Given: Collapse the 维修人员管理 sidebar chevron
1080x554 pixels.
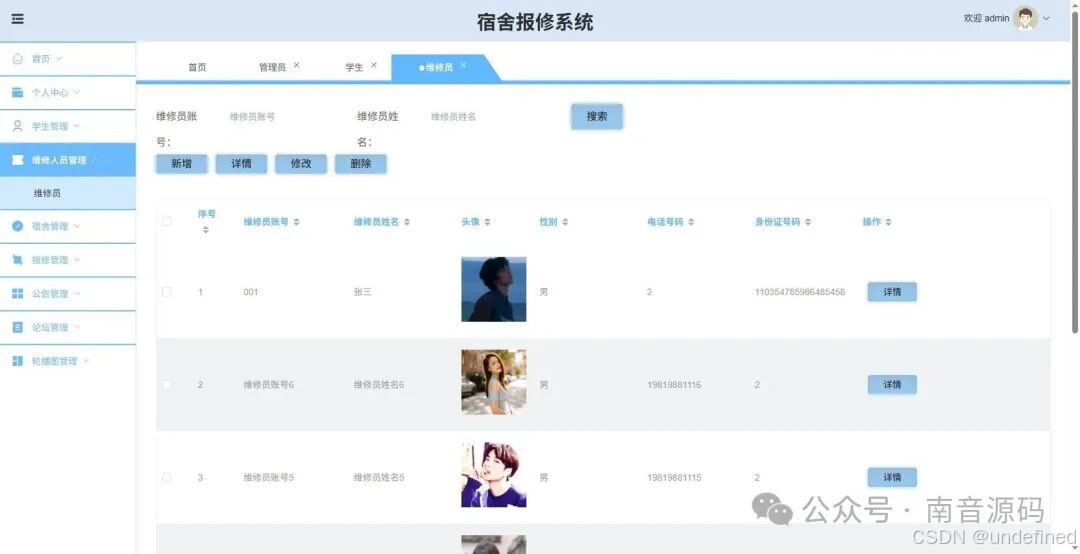Looking at the screenshot, I should tap(95, 160).
